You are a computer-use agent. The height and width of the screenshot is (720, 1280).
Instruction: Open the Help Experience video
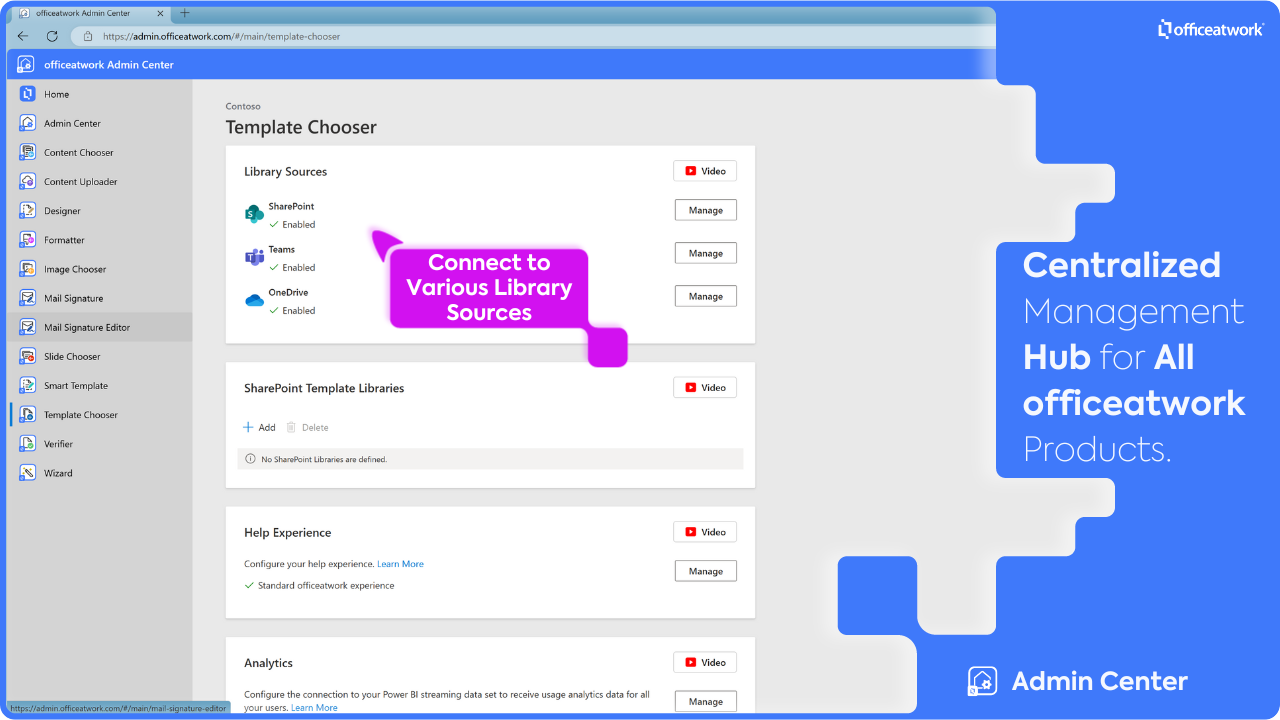pos(705,532)
